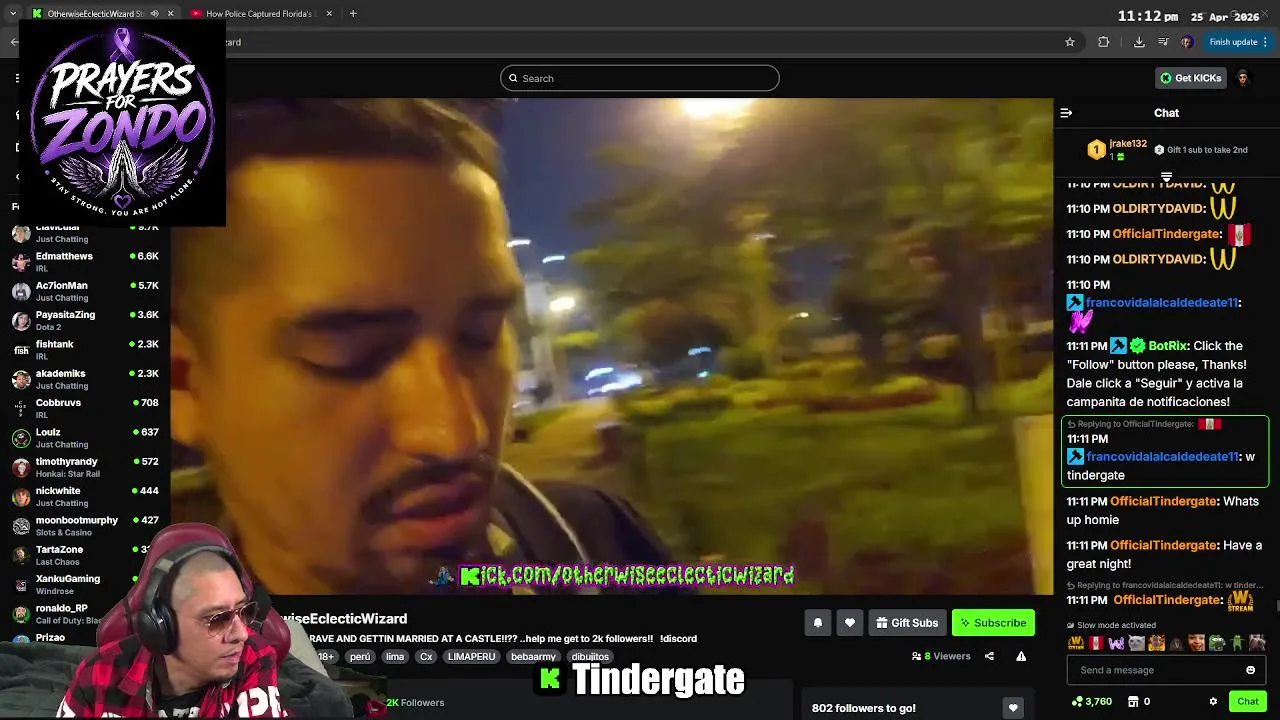Insert the Peru flag emote

[x=1096, y=643]
